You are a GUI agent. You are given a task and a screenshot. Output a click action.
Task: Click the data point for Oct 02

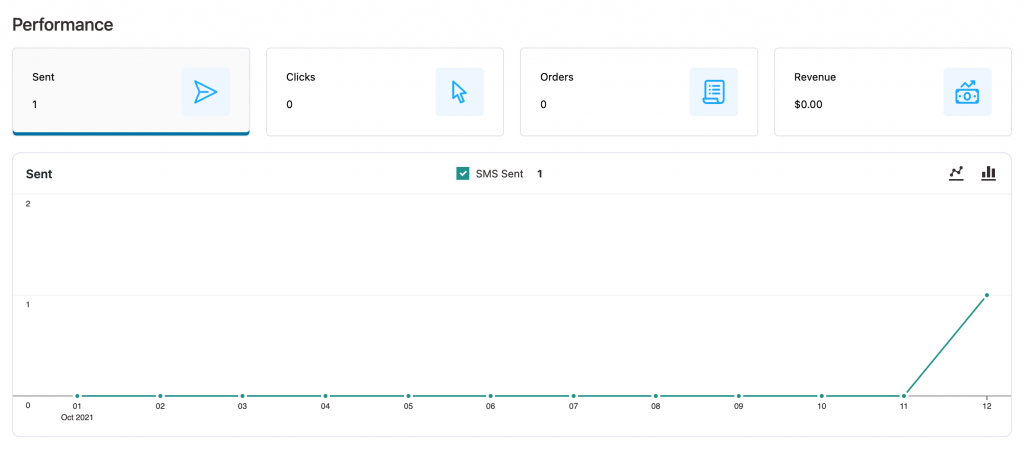tap(160, 396)
